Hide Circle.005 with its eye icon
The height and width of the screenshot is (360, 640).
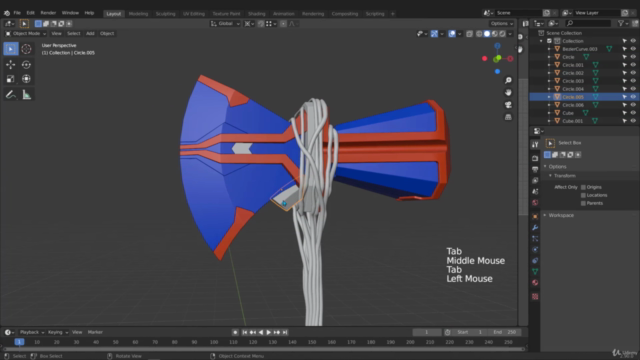pos(633,97)
